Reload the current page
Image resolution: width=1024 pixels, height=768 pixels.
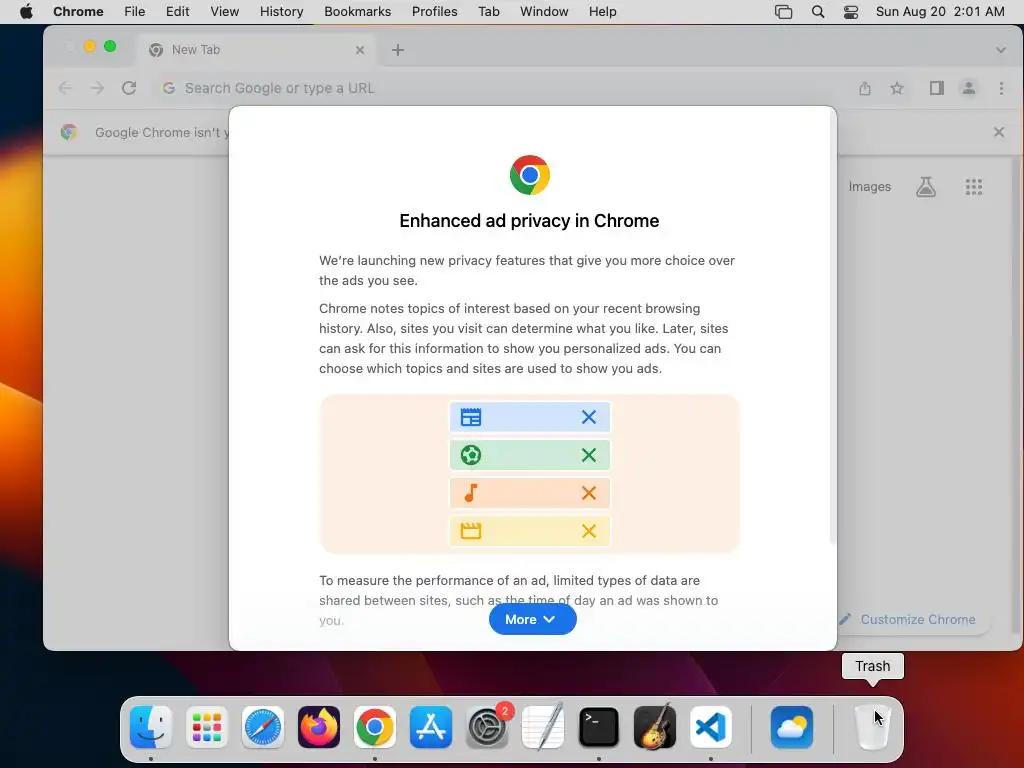pyautogui.click(x=129, y=88)
